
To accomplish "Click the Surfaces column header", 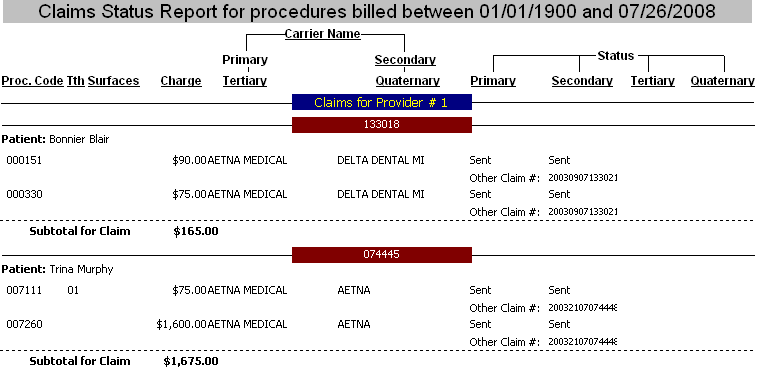I will [114, 81].
